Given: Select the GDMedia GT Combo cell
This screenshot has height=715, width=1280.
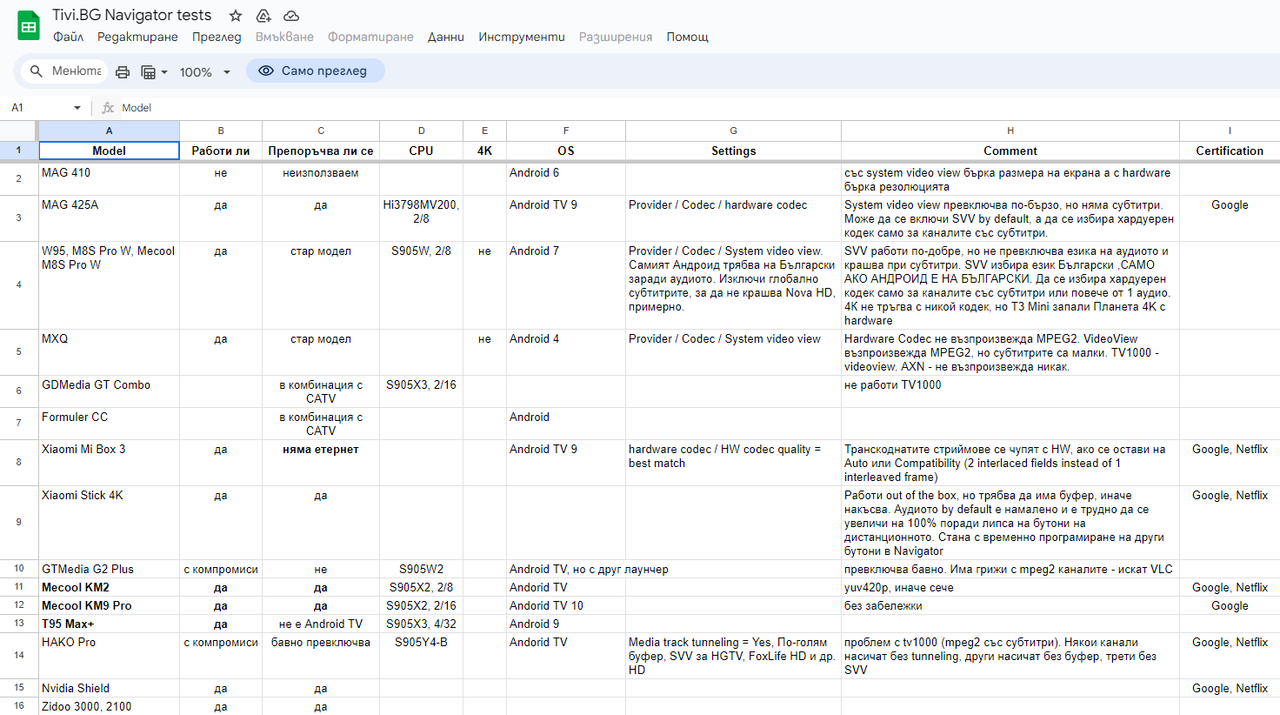Looking at the screenshot, I should pos(109,392).
